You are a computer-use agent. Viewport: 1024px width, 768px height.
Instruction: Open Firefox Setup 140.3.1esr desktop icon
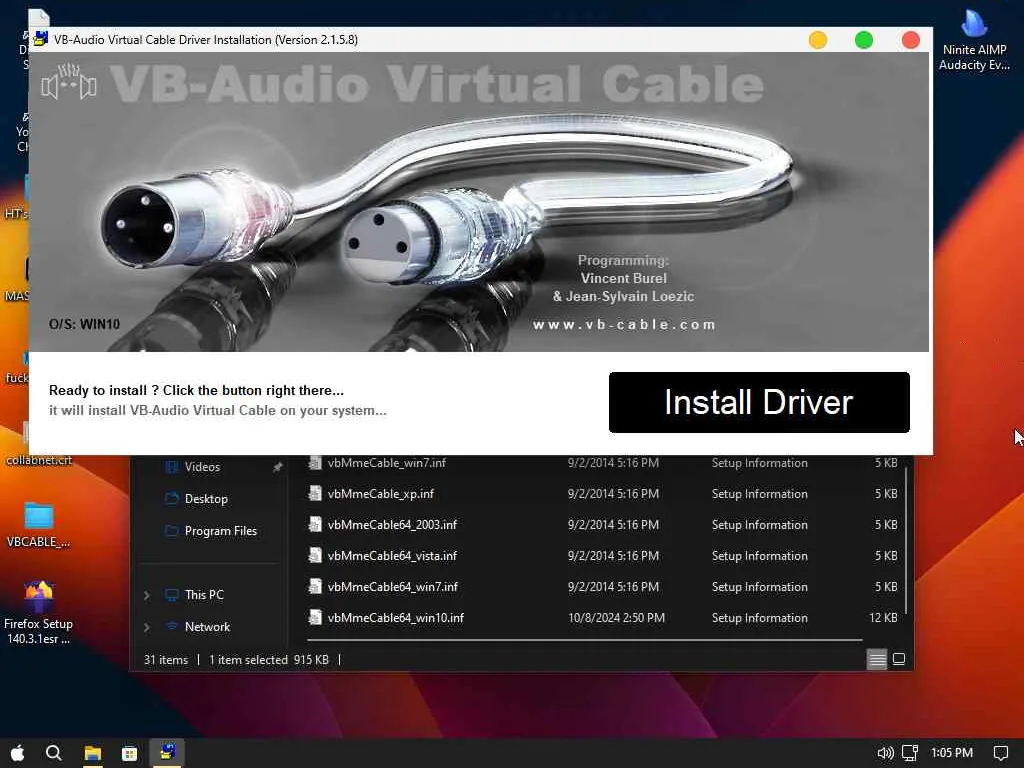pyautogui.click(x=39, y=613)
